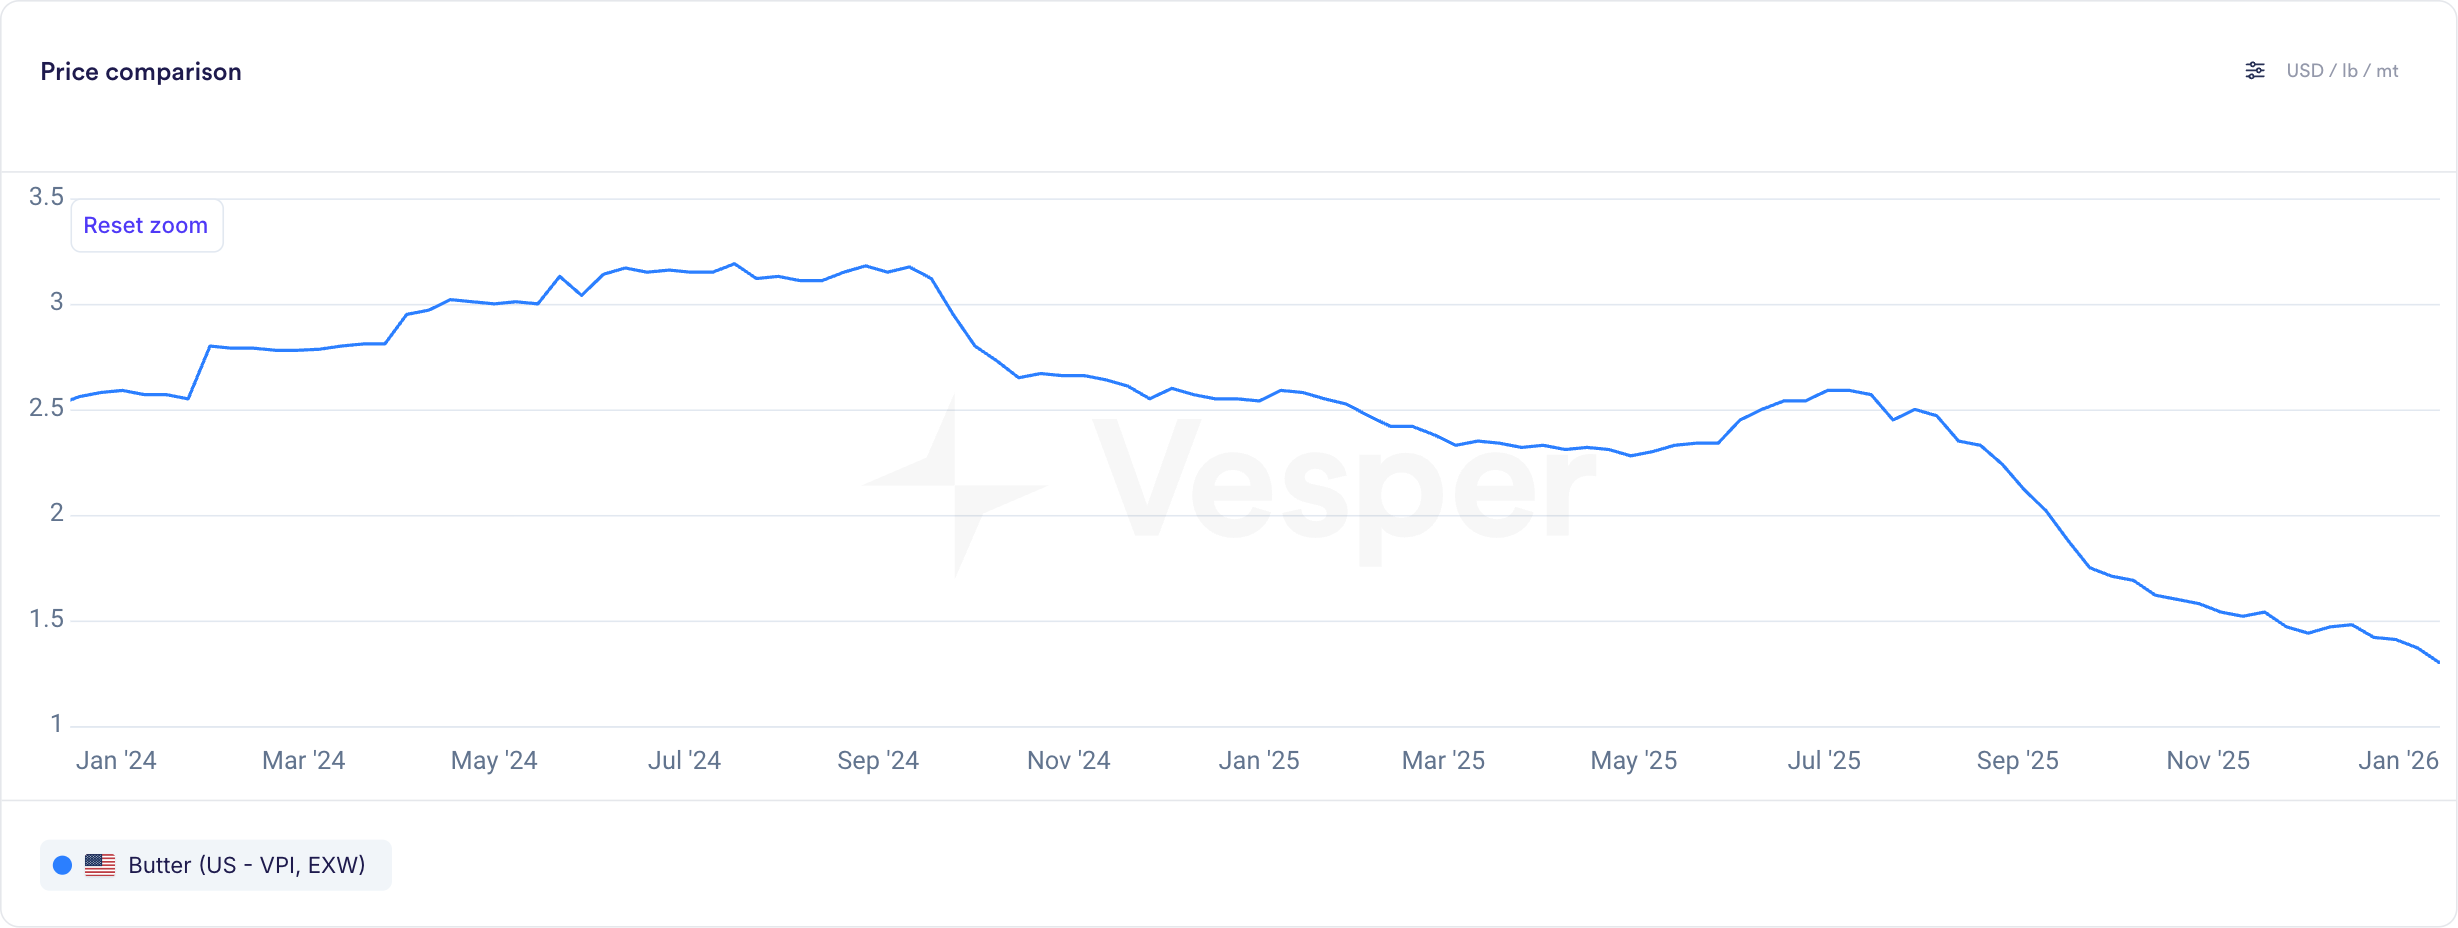The image size is (2458, 928).
Task: Select the May '25 x-axis label
Action: pyautogui.click(x=1633, y=761)
